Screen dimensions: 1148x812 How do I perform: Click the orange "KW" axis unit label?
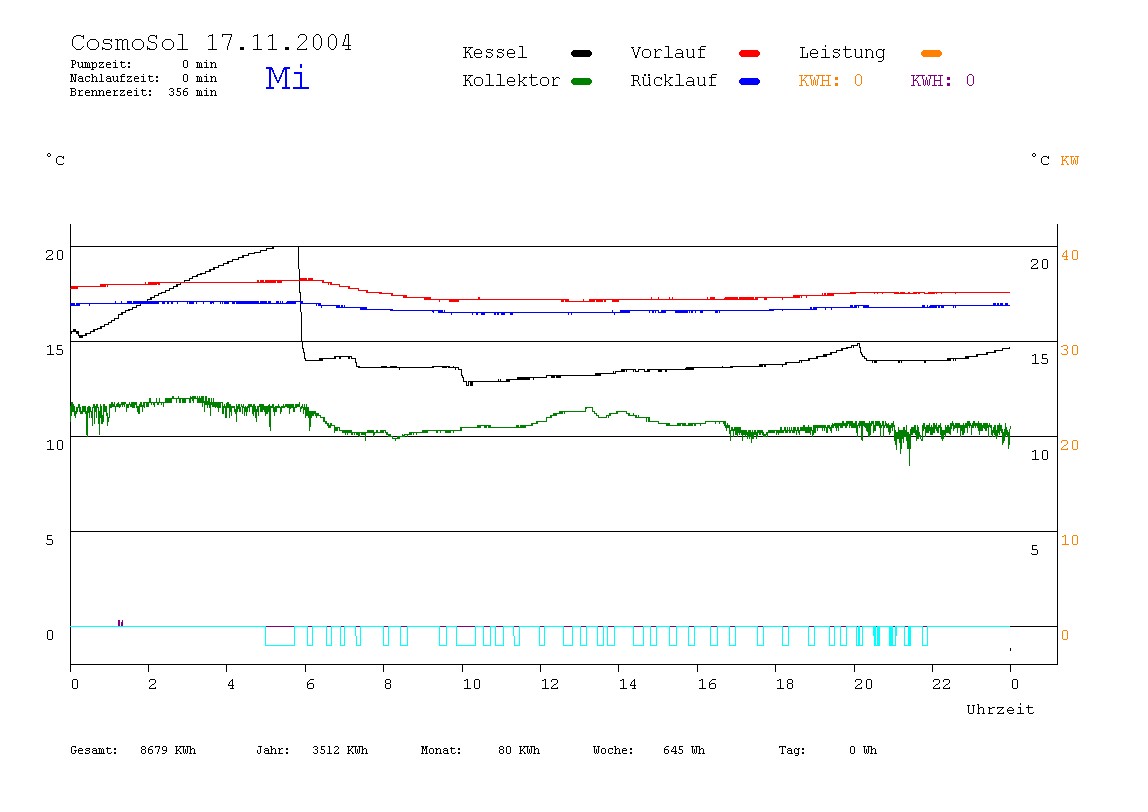(x=1070, y=160)
